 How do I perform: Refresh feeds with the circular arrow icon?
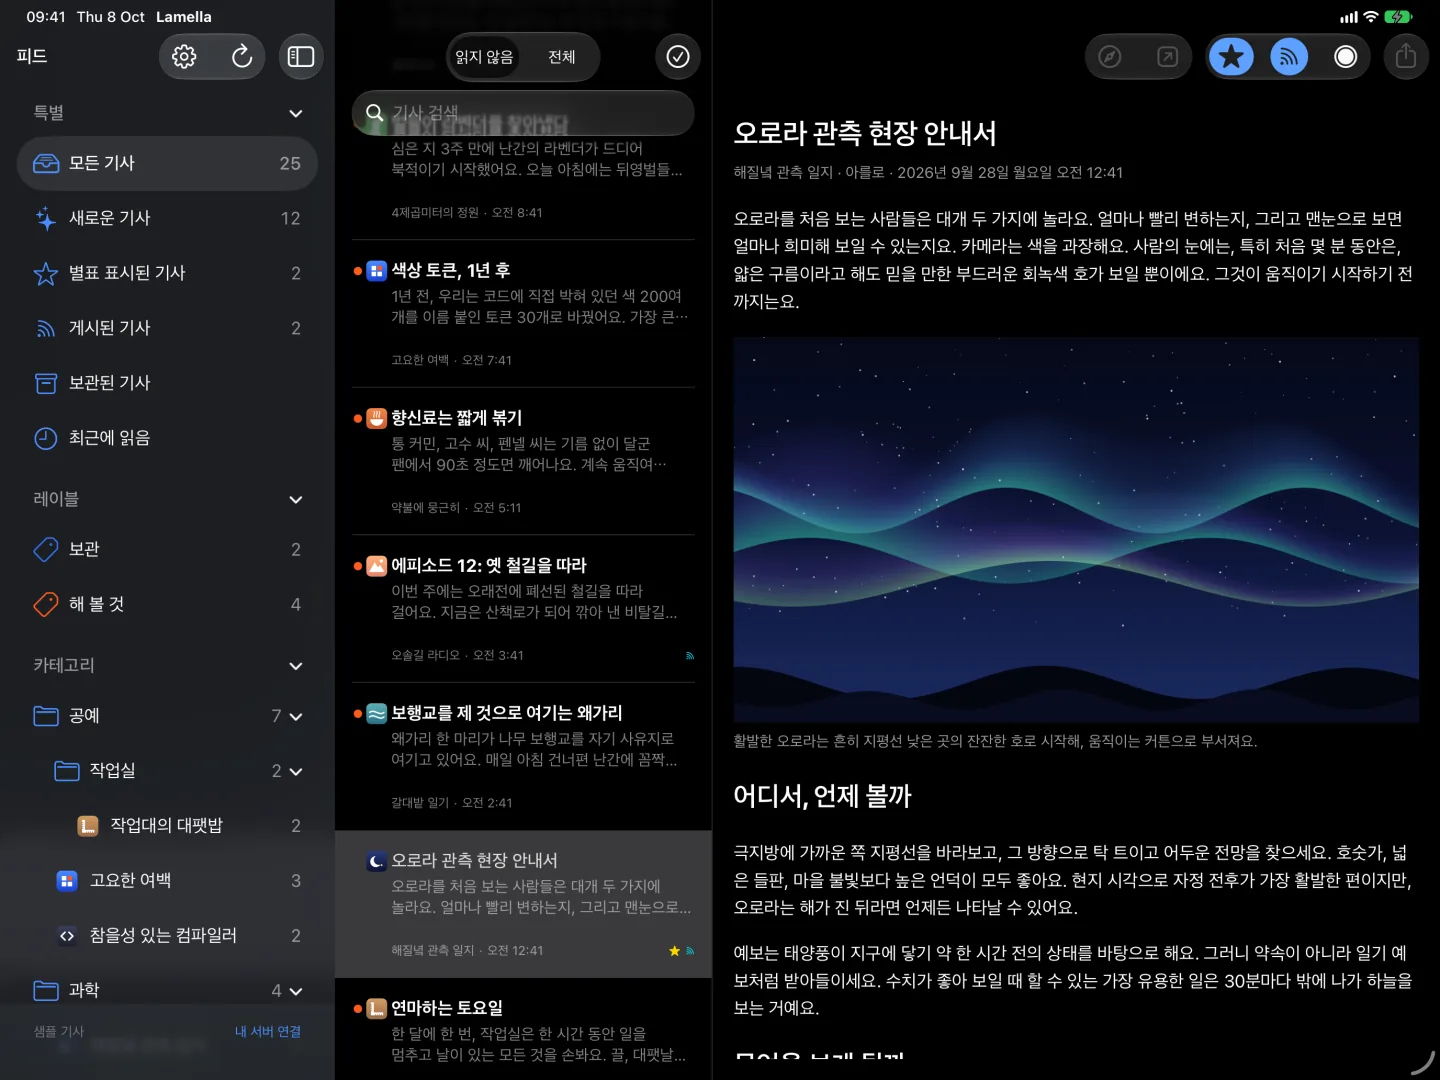(x=241, y=57)
